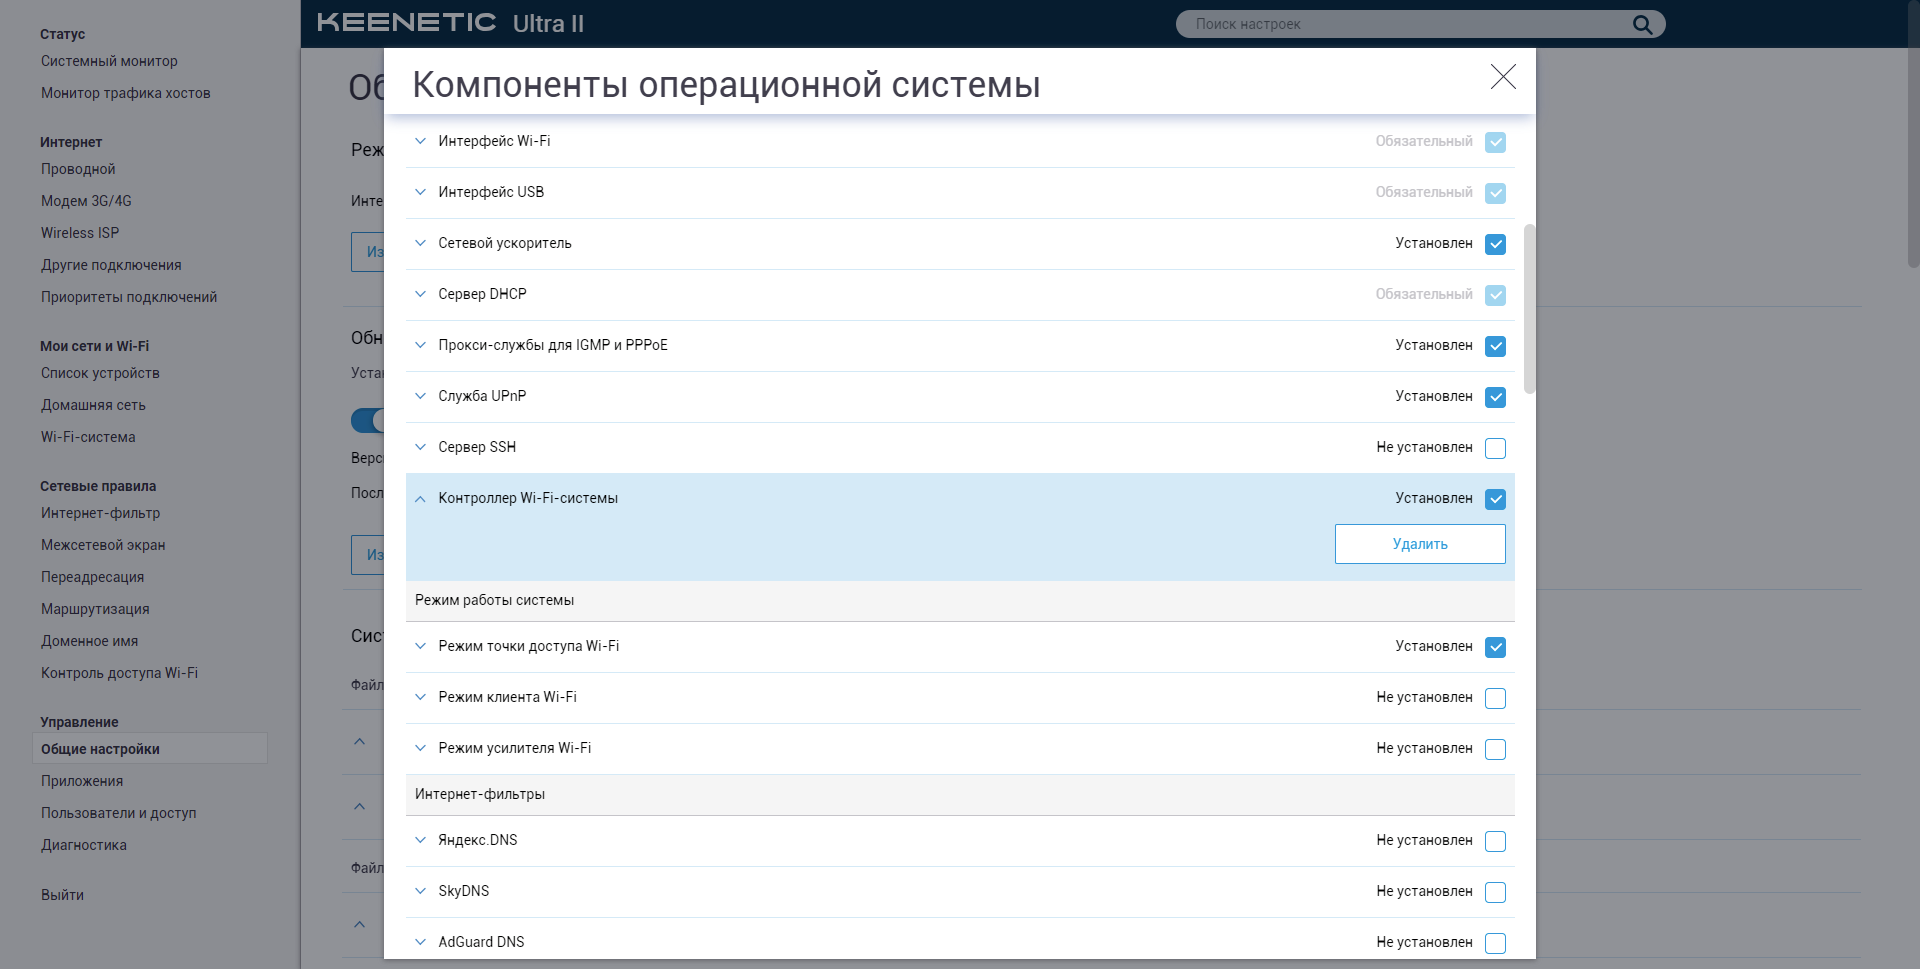
Task: Focus the Поиск настроек search field
Action: click(1405, 24)
